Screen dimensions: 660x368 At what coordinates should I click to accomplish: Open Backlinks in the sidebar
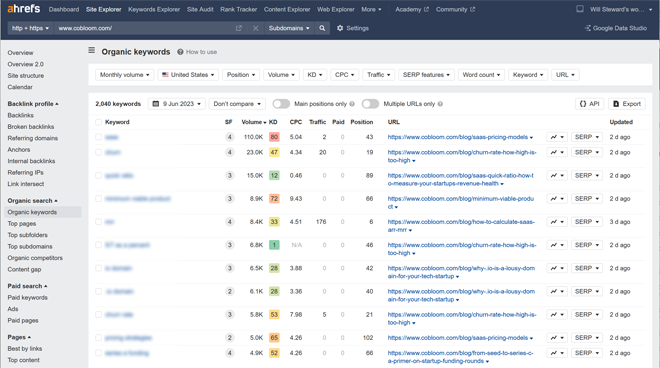point(21,115)
